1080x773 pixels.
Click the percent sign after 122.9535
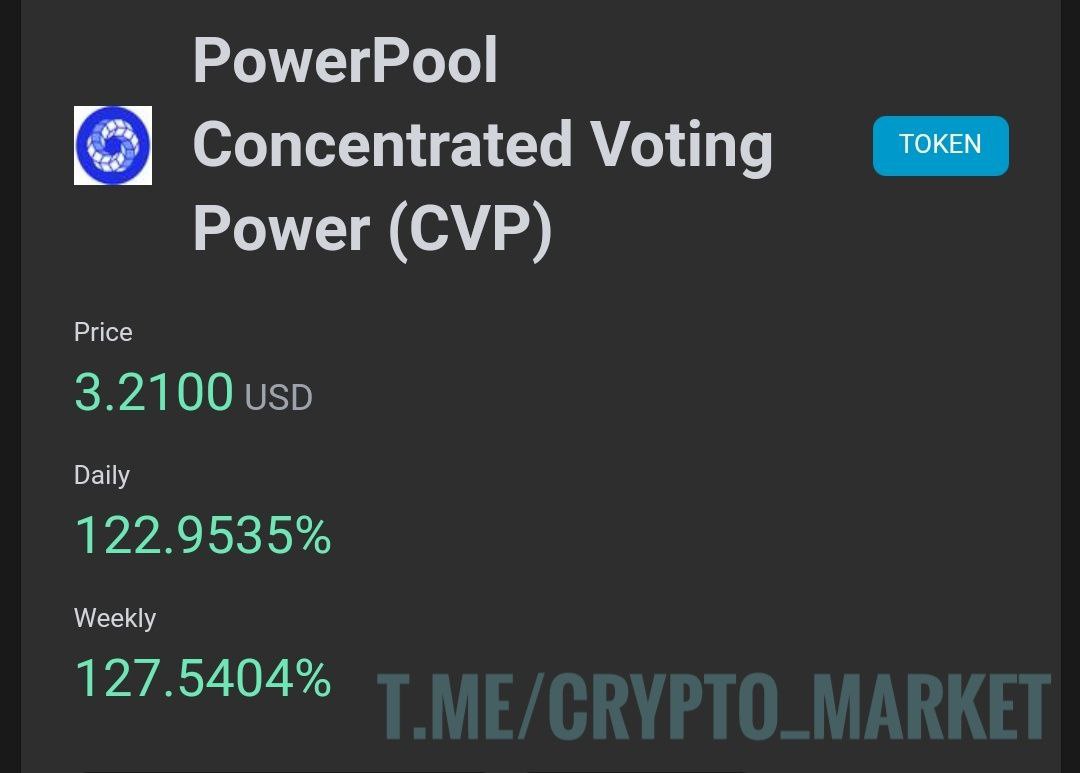coord(311,536)
